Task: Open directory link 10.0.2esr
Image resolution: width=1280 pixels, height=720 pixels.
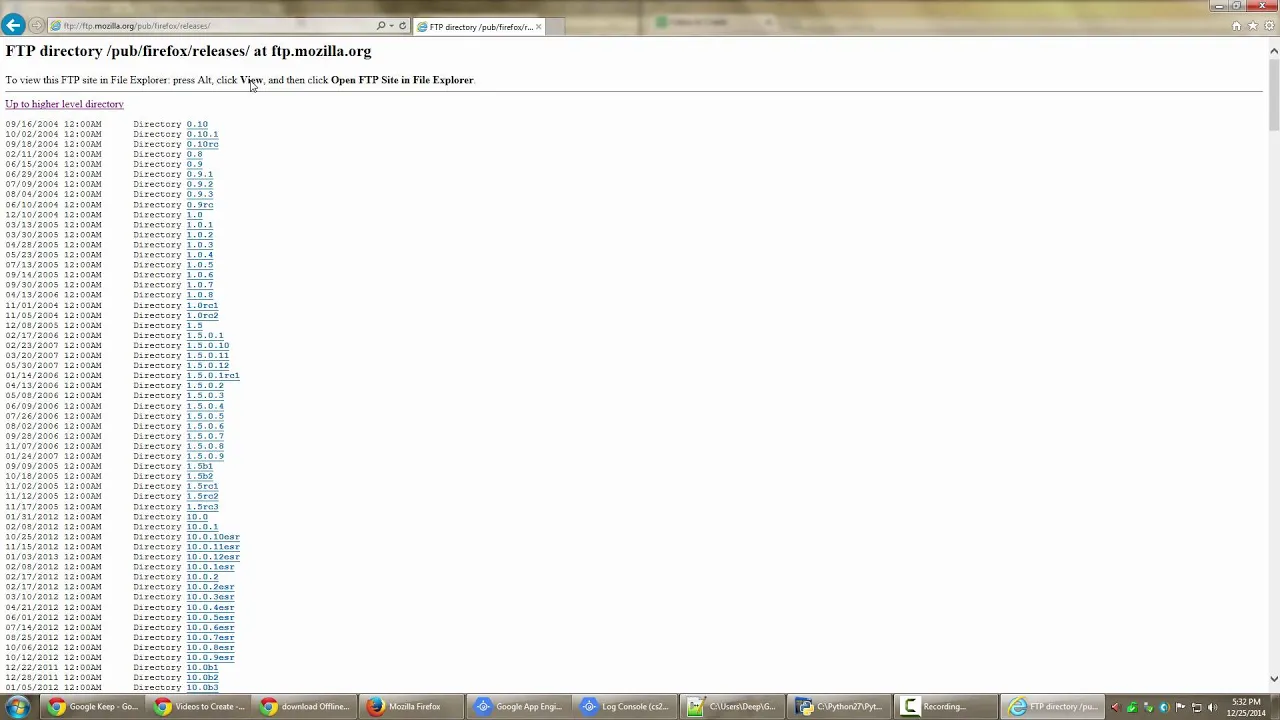Action: click(x=210, y=587)
